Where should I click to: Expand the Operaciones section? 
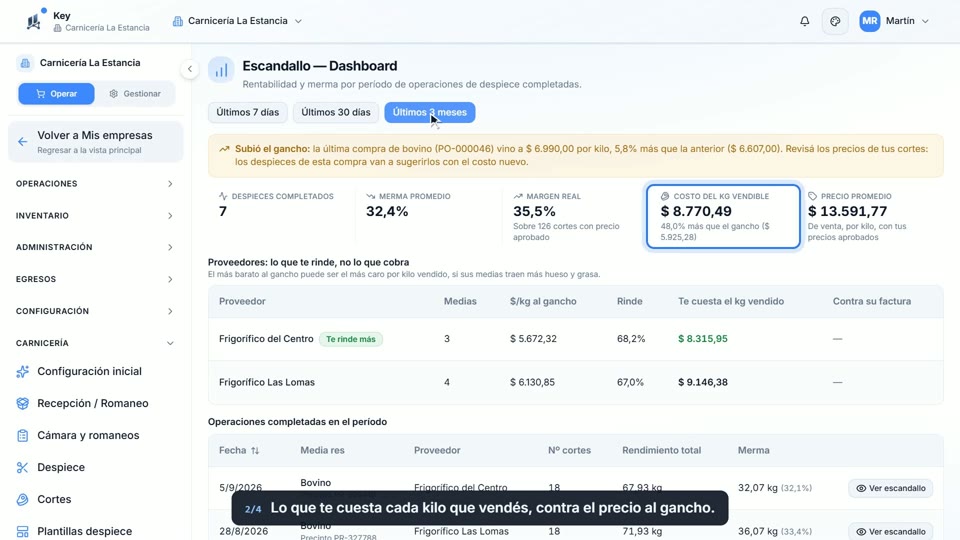click(95, 184)
